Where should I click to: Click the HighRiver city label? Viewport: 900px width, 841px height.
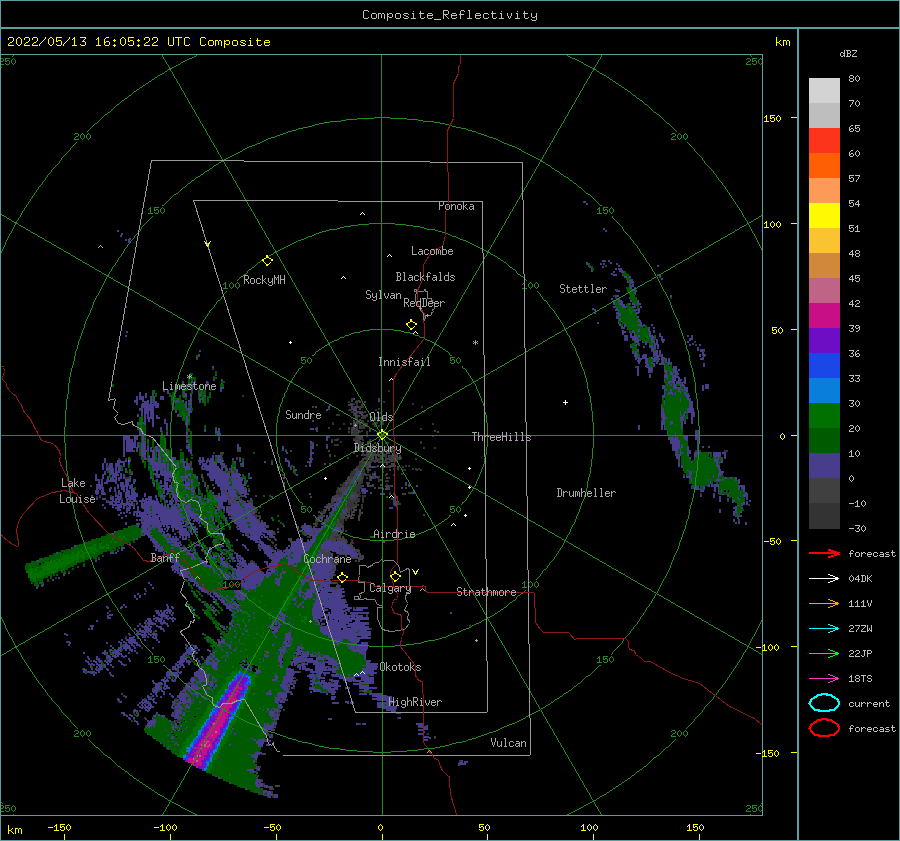pyautogui.click(x=415, y=702)
